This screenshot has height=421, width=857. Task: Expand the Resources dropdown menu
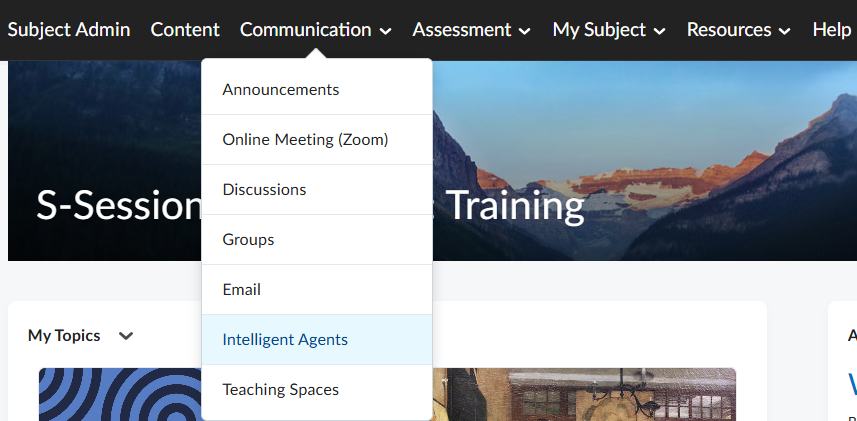738,30
